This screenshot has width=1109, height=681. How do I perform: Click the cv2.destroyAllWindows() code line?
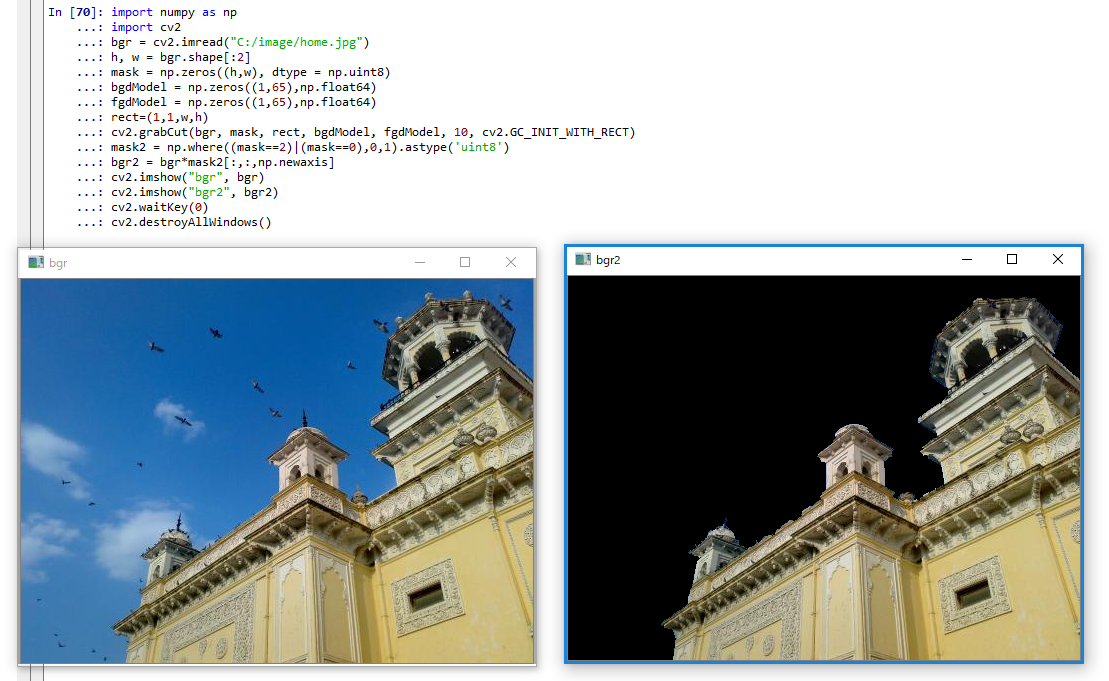pos(191,222)
